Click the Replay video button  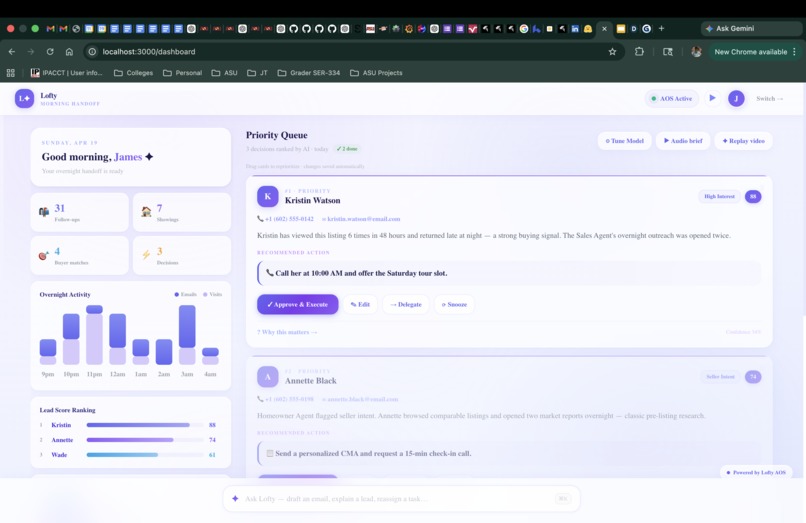pos(743,140)
